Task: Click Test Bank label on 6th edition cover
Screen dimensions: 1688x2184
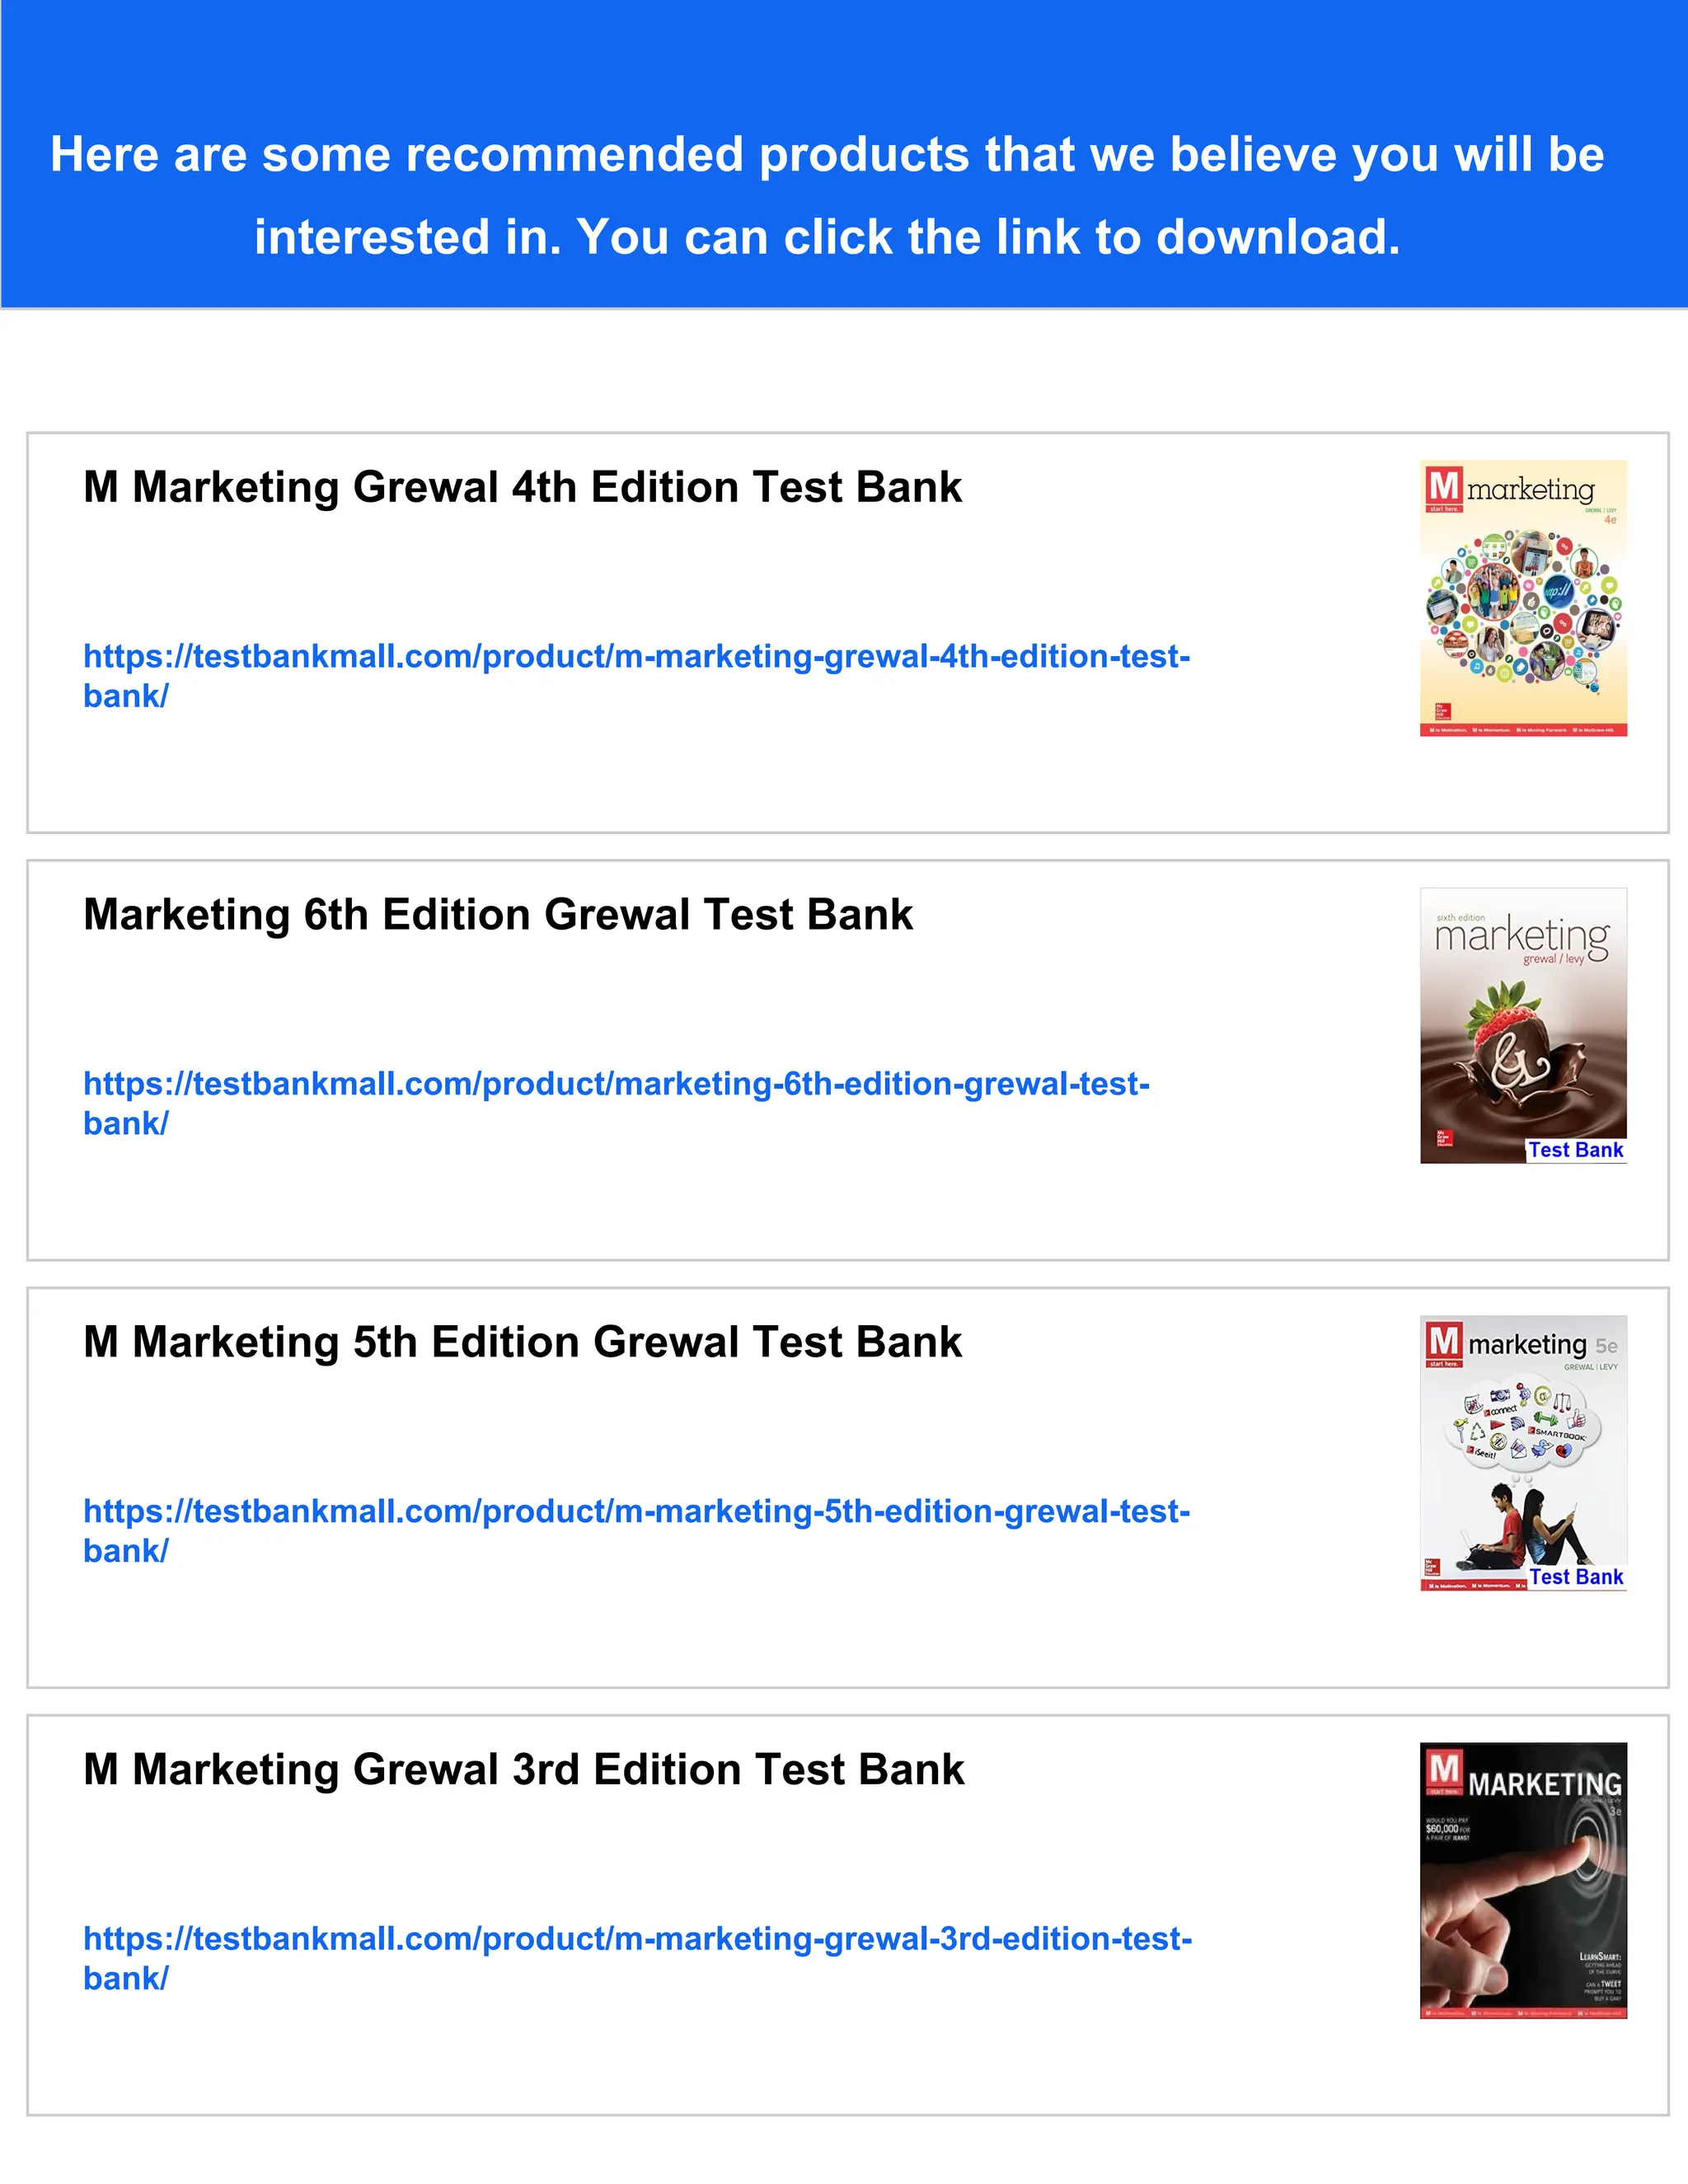Action: pyautogui.click(x=1575, y=1150)
